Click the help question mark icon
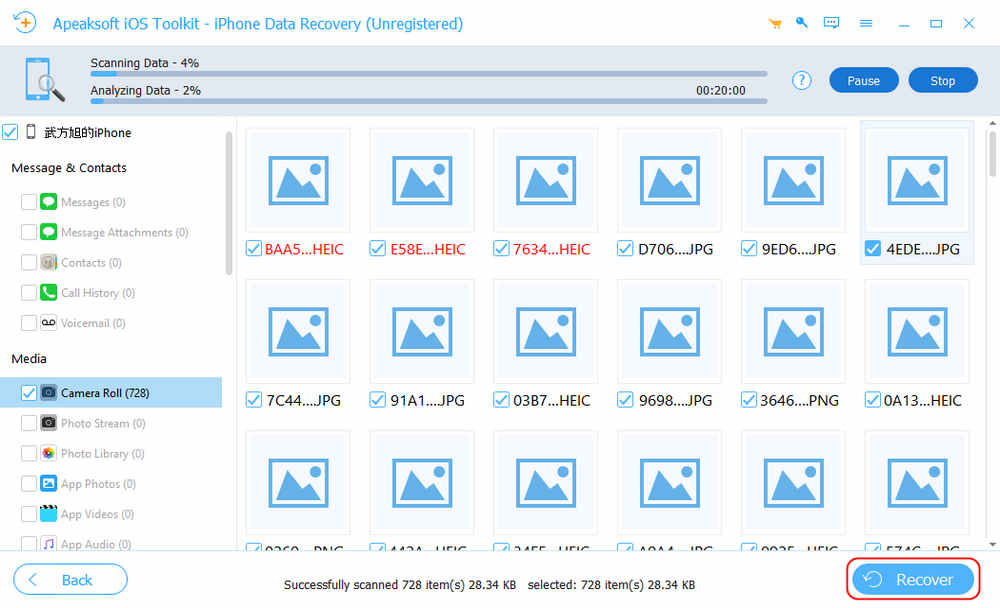The image size is (1000, 608). point(802,80)
